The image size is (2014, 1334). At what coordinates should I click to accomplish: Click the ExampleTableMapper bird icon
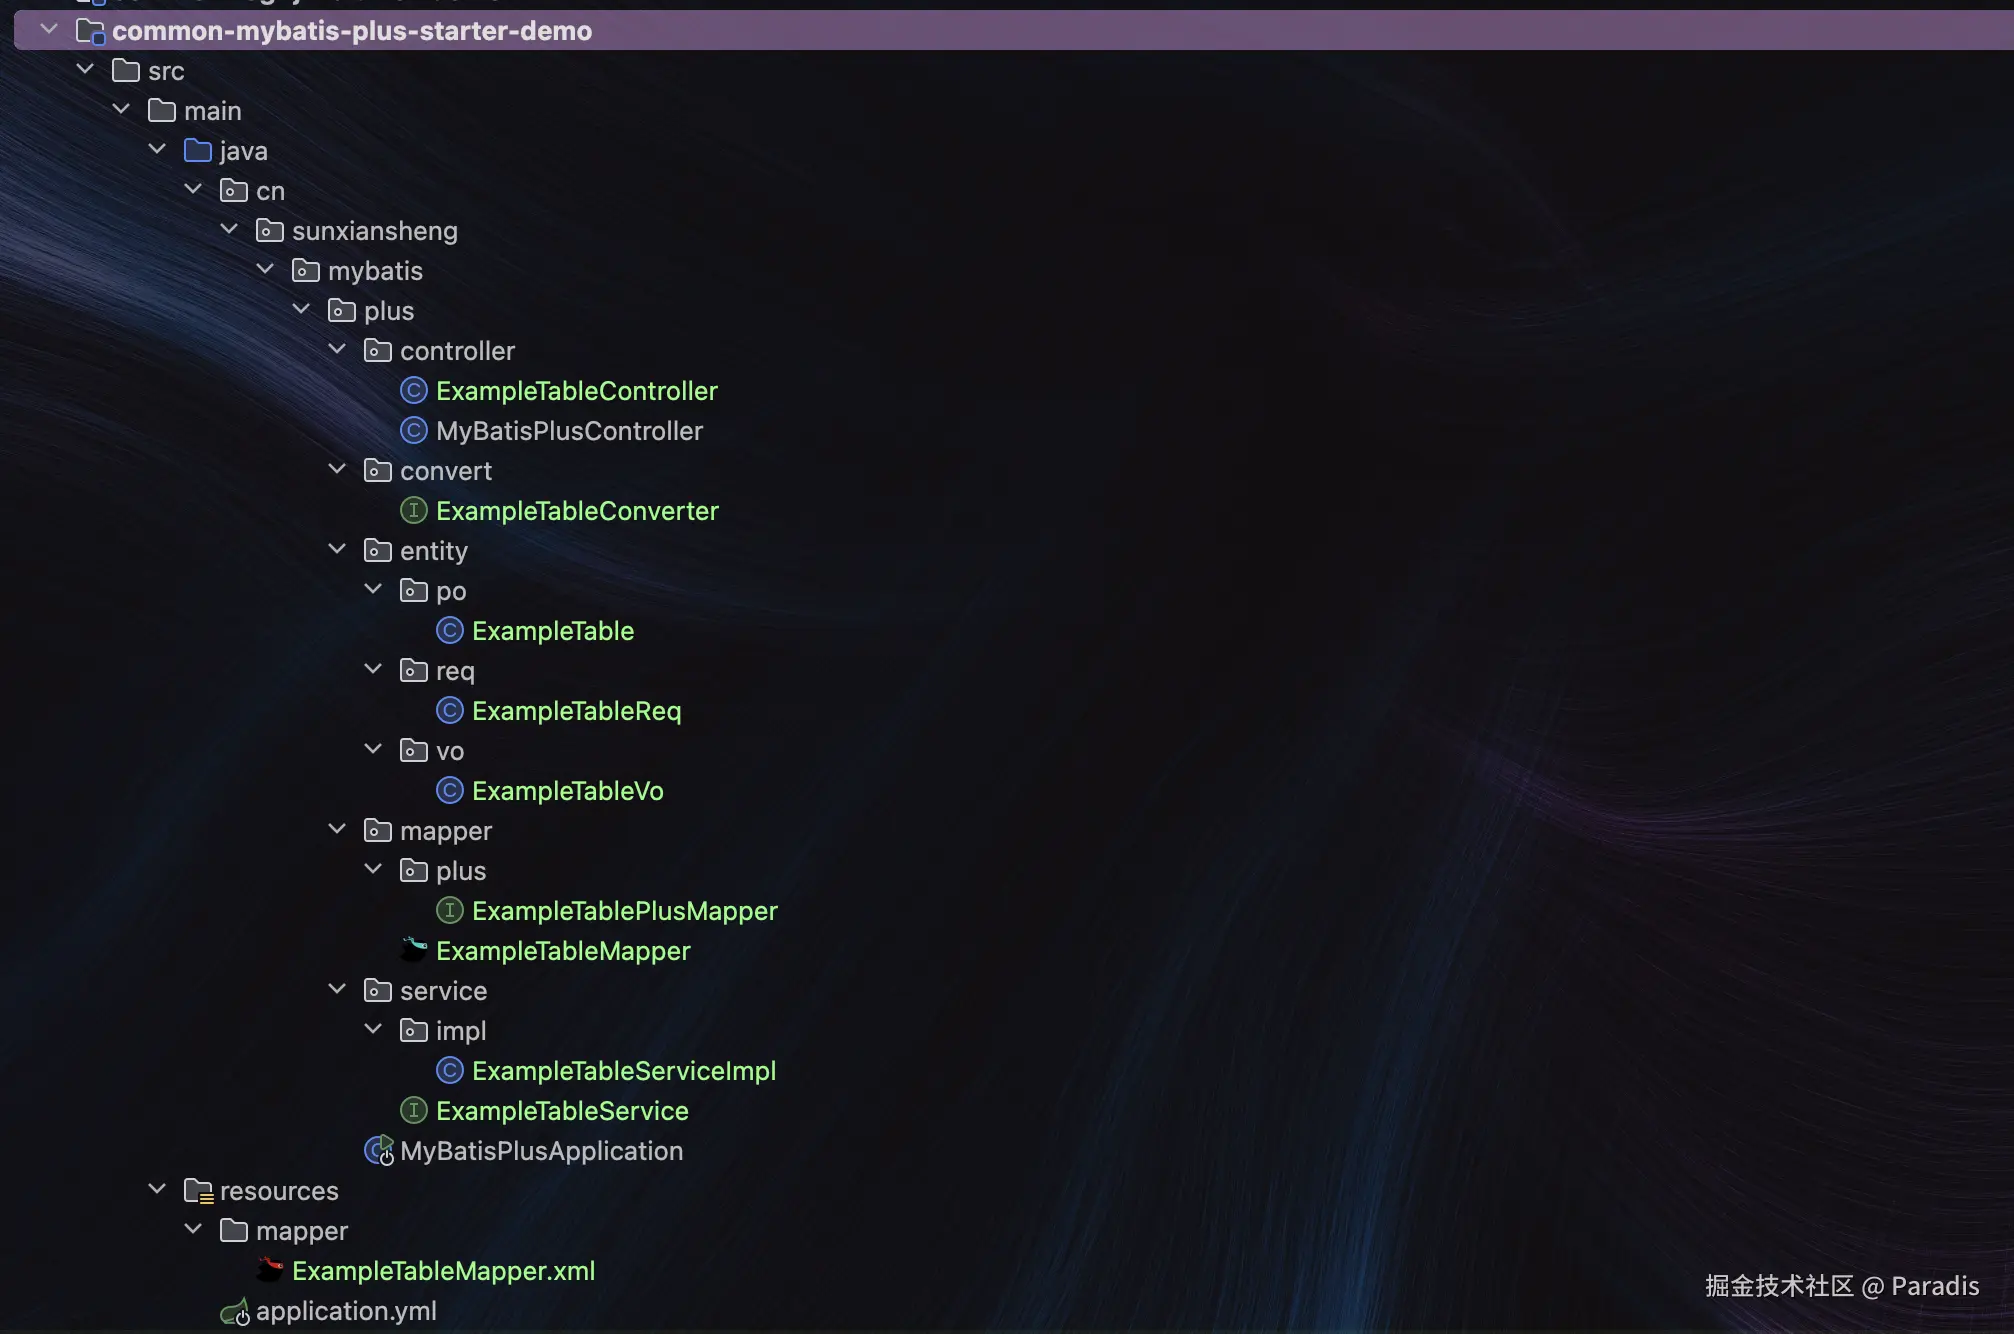413,950
